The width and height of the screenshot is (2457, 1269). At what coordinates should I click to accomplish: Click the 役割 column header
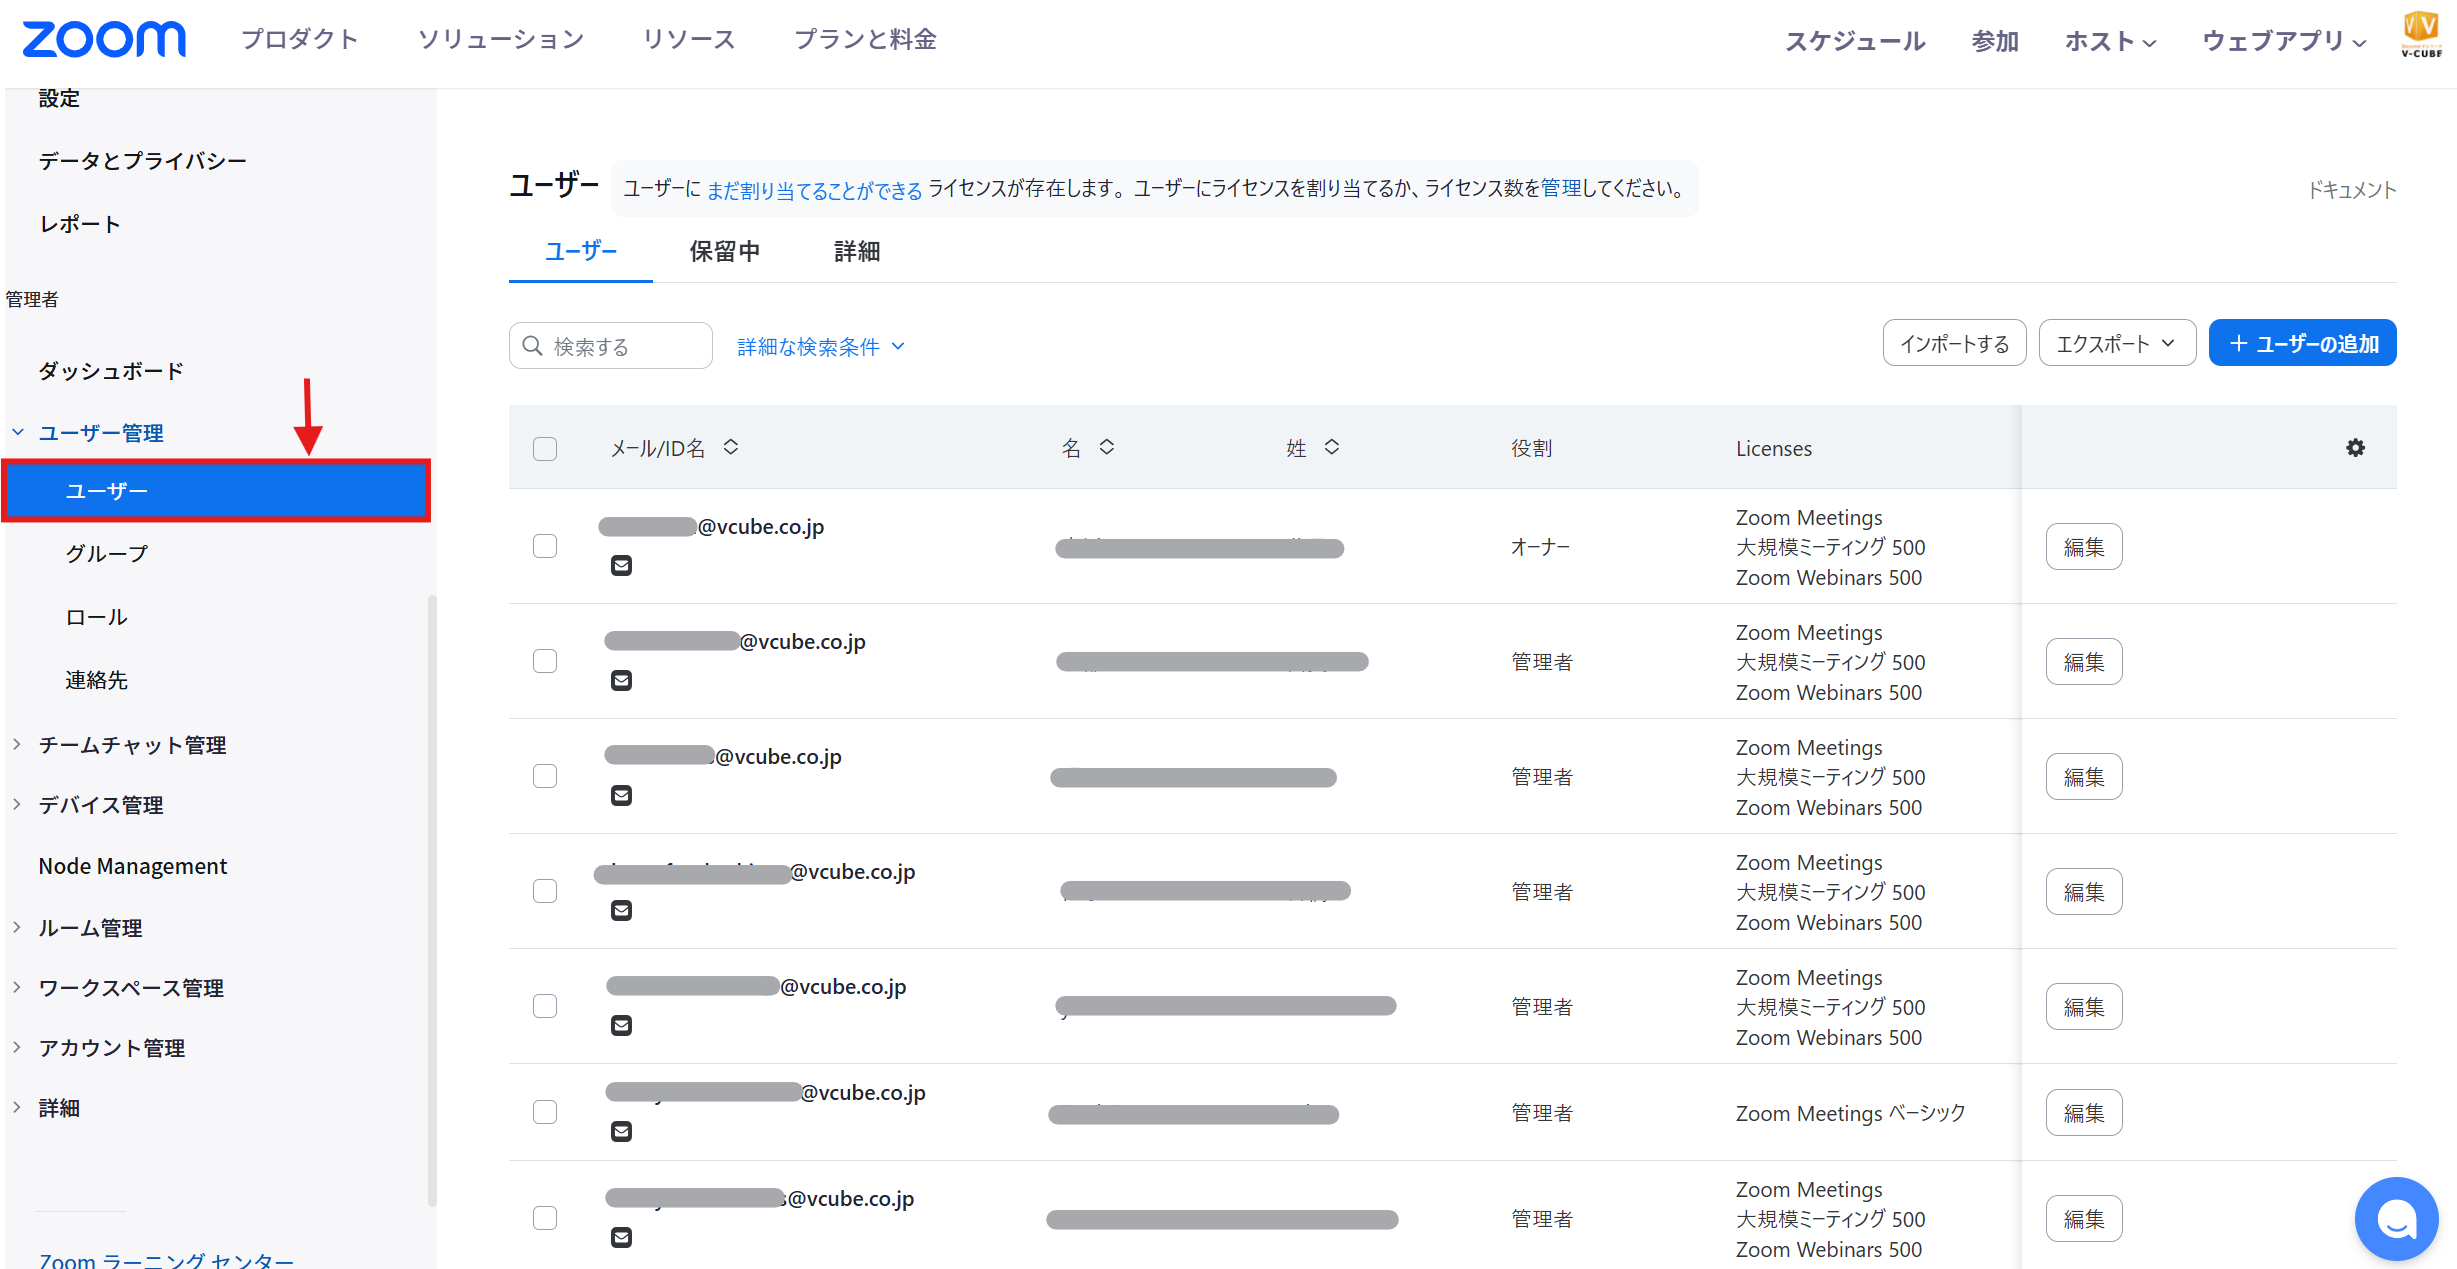(x=1531, y=448)
